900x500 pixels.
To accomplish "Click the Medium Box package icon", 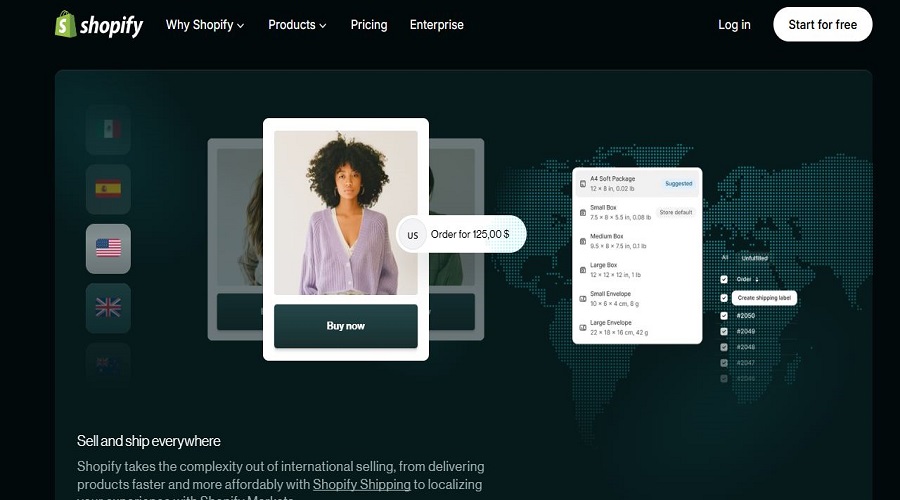I will click(583, 241).
